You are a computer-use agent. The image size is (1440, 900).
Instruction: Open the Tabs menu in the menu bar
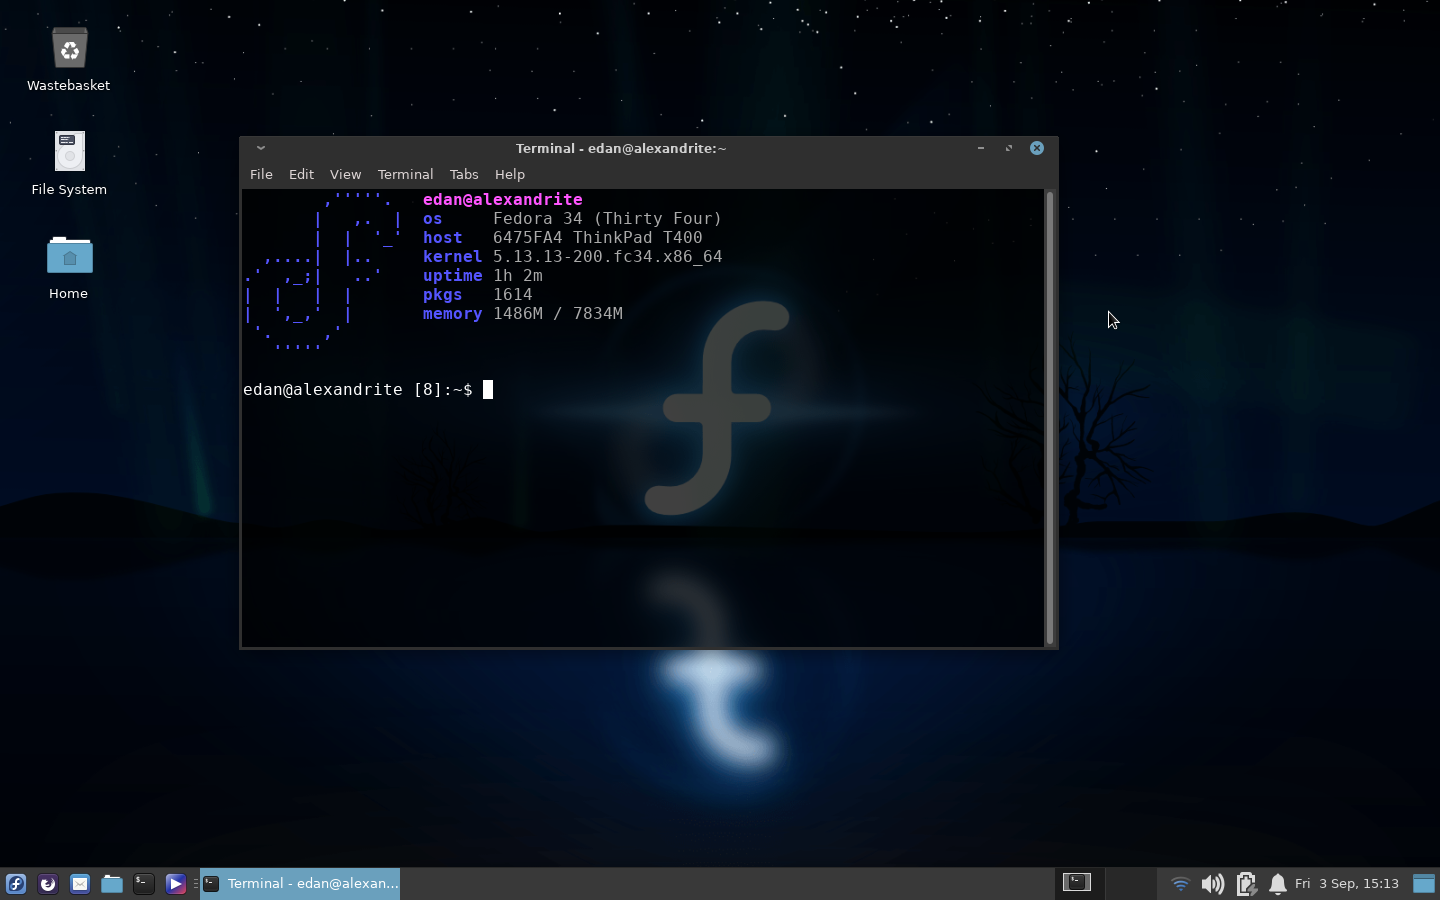[464, 174]
